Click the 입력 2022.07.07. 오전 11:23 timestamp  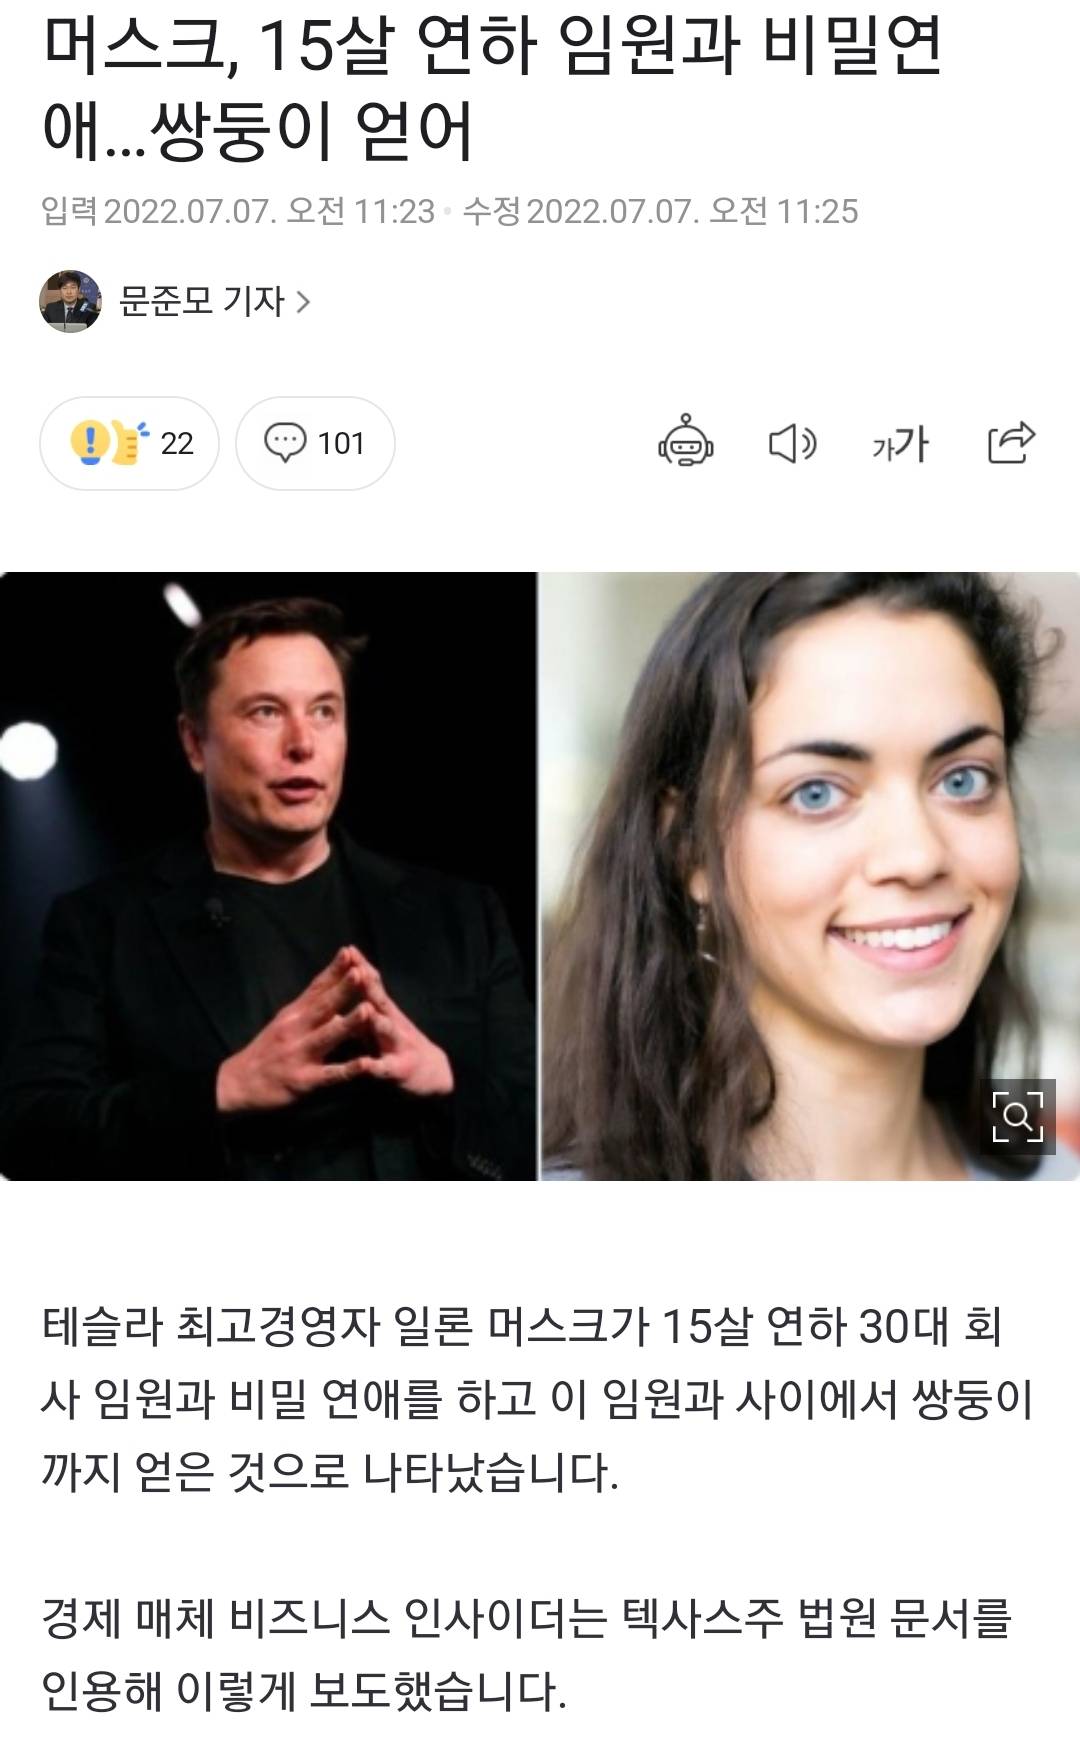[238, 211]
